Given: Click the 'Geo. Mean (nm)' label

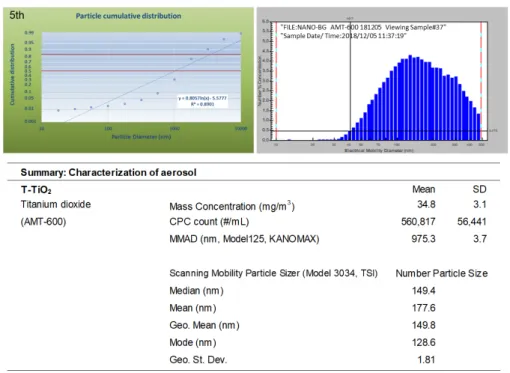Looking at the screenshot, I should coord(204,325).
